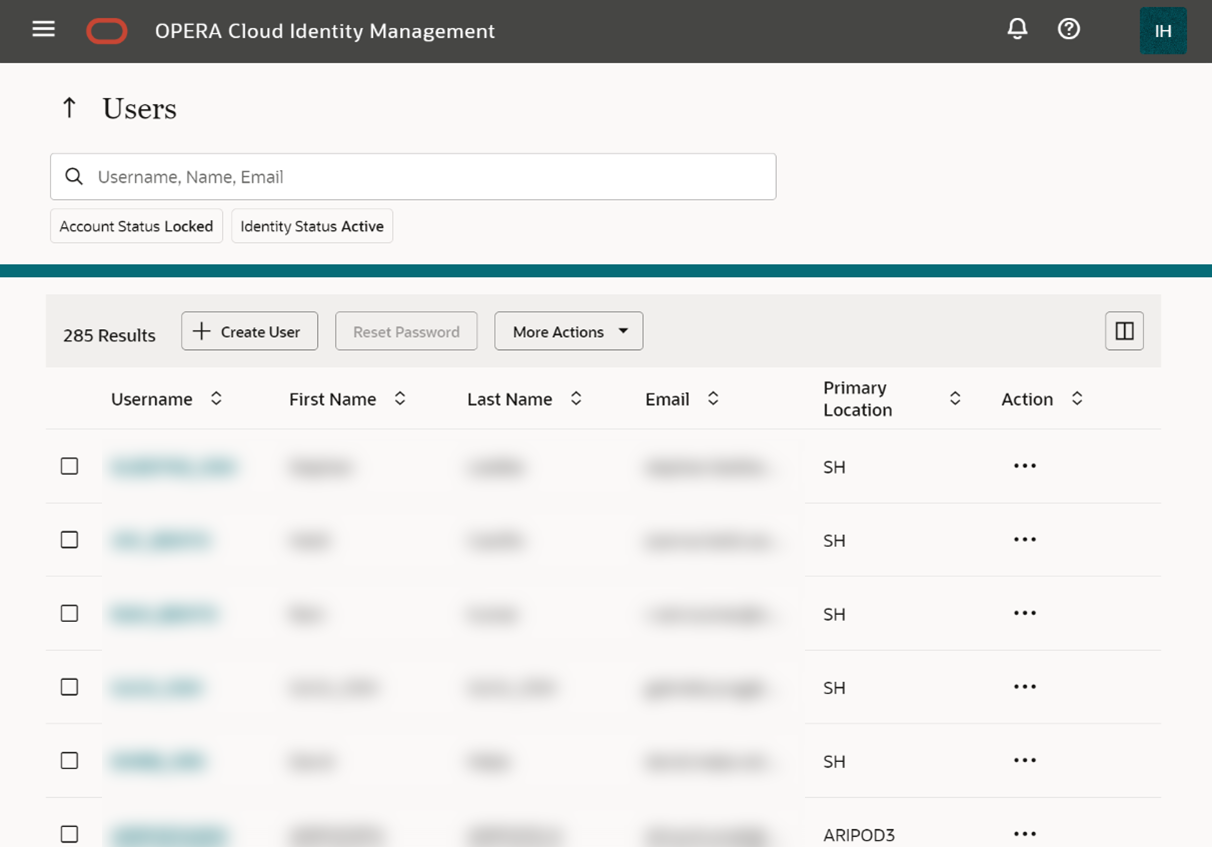Focus the Username, Name, Email search field

click(x=413, y=177)
